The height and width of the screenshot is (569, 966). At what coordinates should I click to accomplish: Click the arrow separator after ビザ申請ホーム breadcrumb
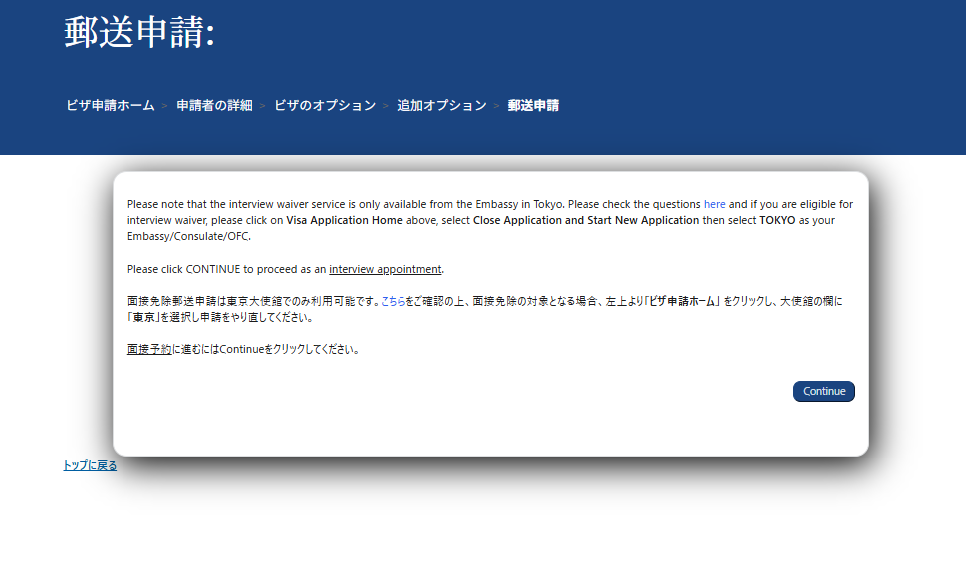click(x=165, y=106)
